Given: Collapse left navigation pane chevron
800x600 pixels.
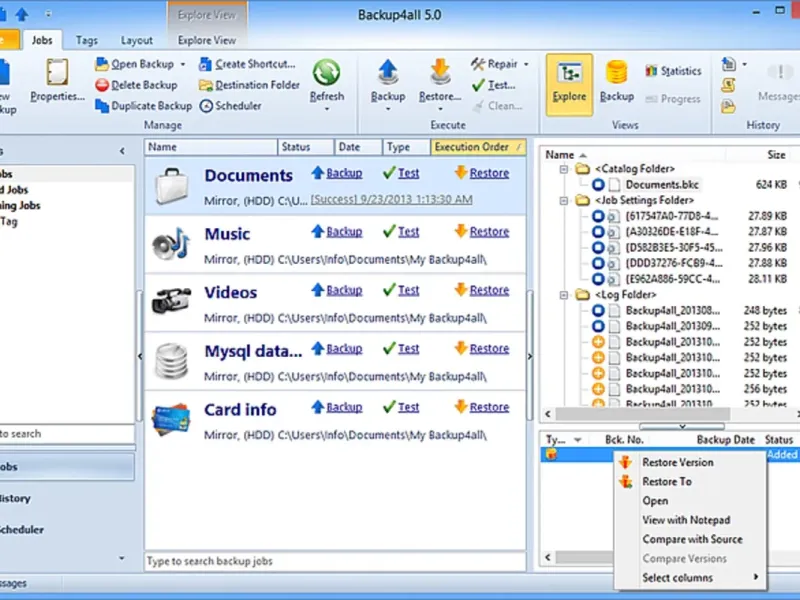Looking at the screenshot, I should pos(122,151).
